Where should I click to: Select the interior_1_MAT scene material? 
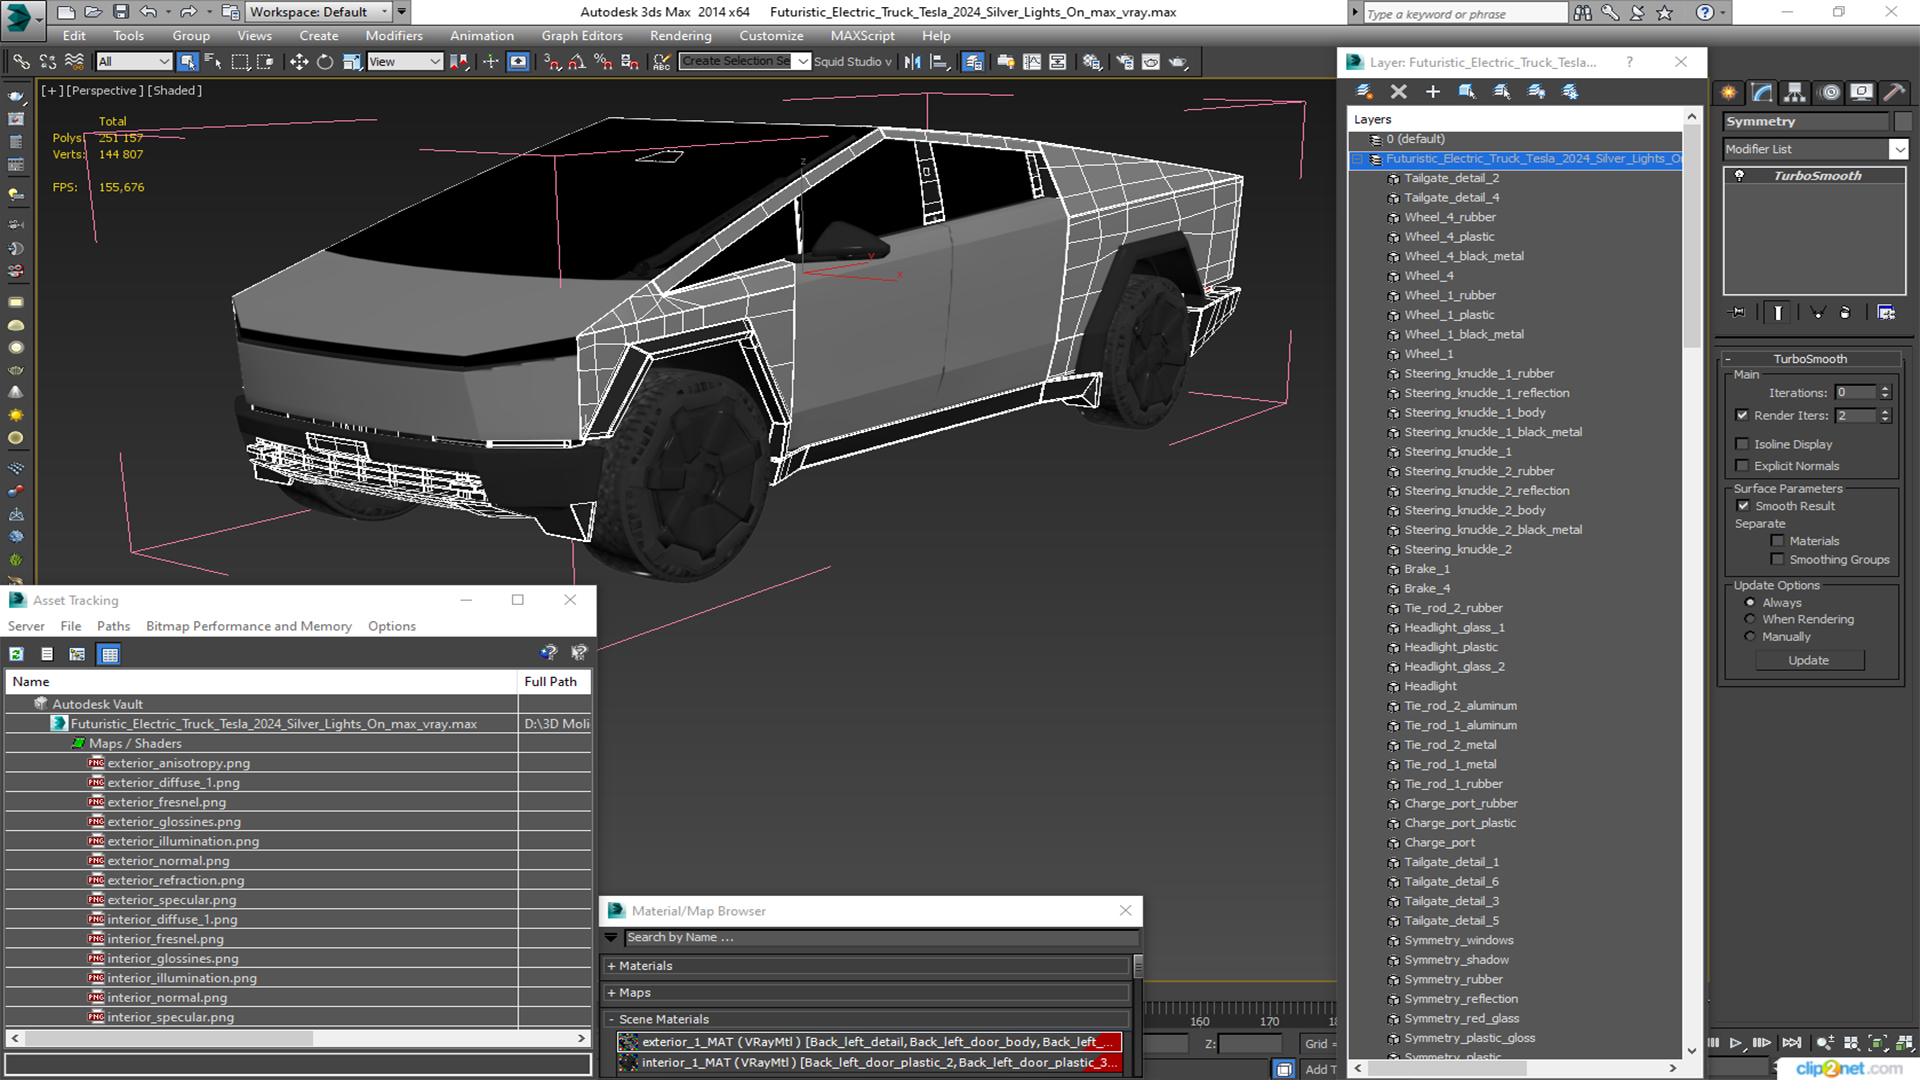click(869, 1063)
